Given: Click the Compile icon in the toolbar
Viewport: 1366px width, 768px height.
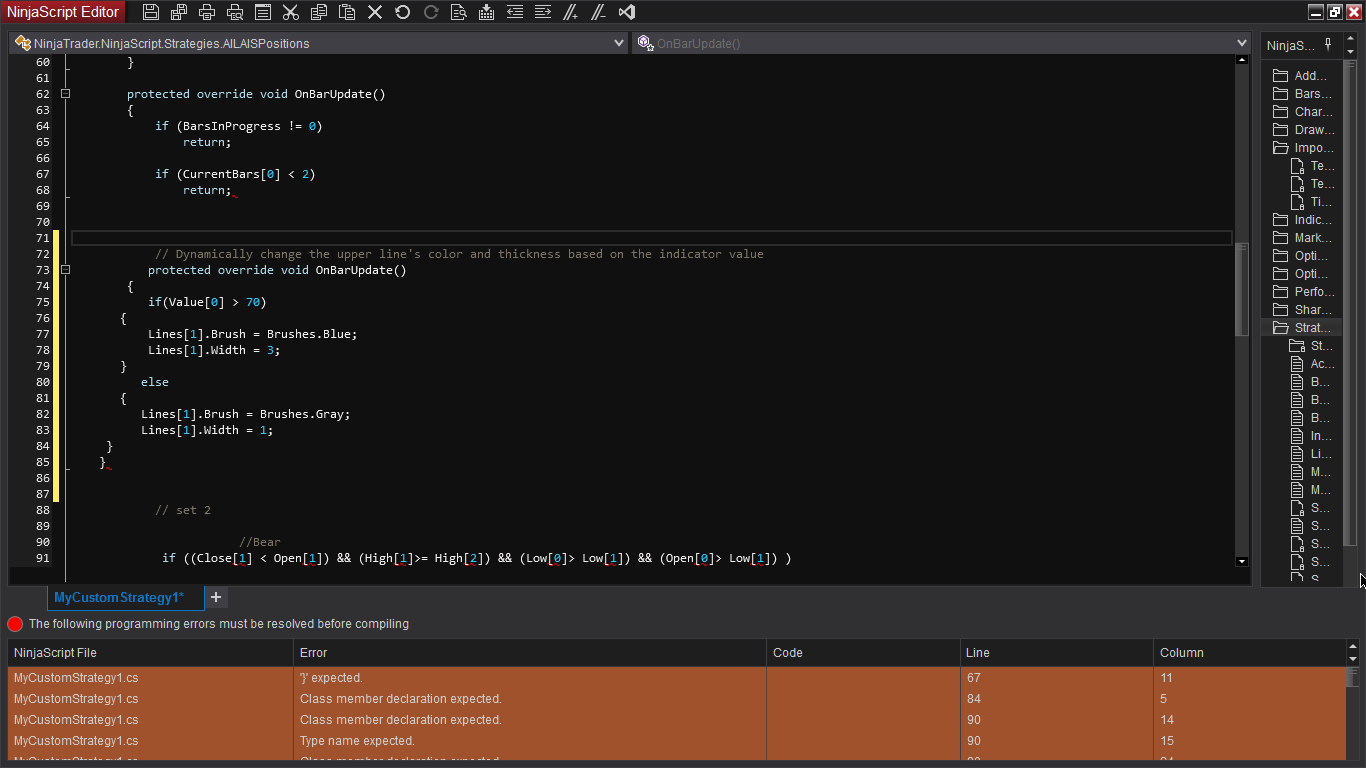Looking at the screenshot, I should tap(487, 12).
